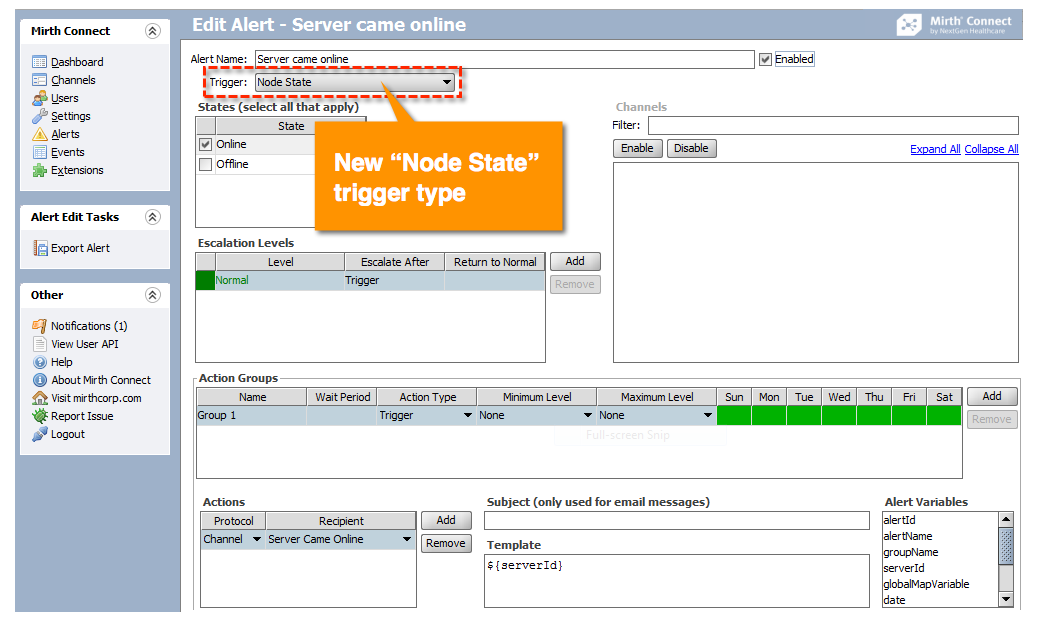The image size is (1037, 627).
Task: Add a new escalation level
Action: click(575, 261)
